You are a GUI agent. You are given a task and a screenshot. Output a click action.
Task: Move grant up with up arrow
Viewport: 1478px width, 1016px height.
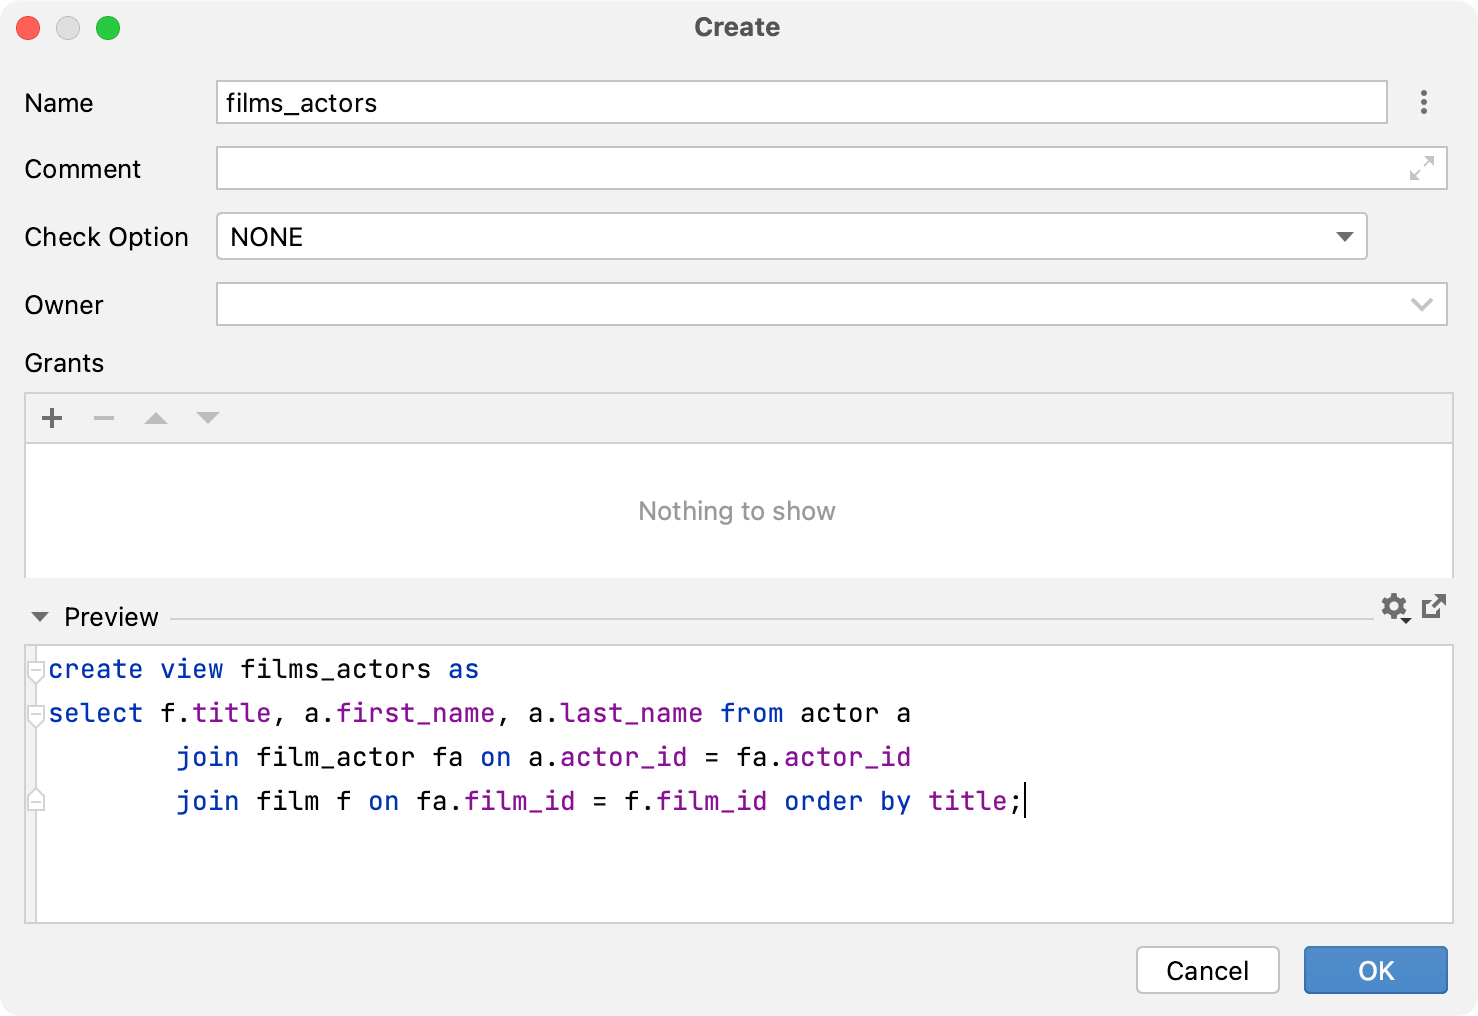[x=156, y=418]
